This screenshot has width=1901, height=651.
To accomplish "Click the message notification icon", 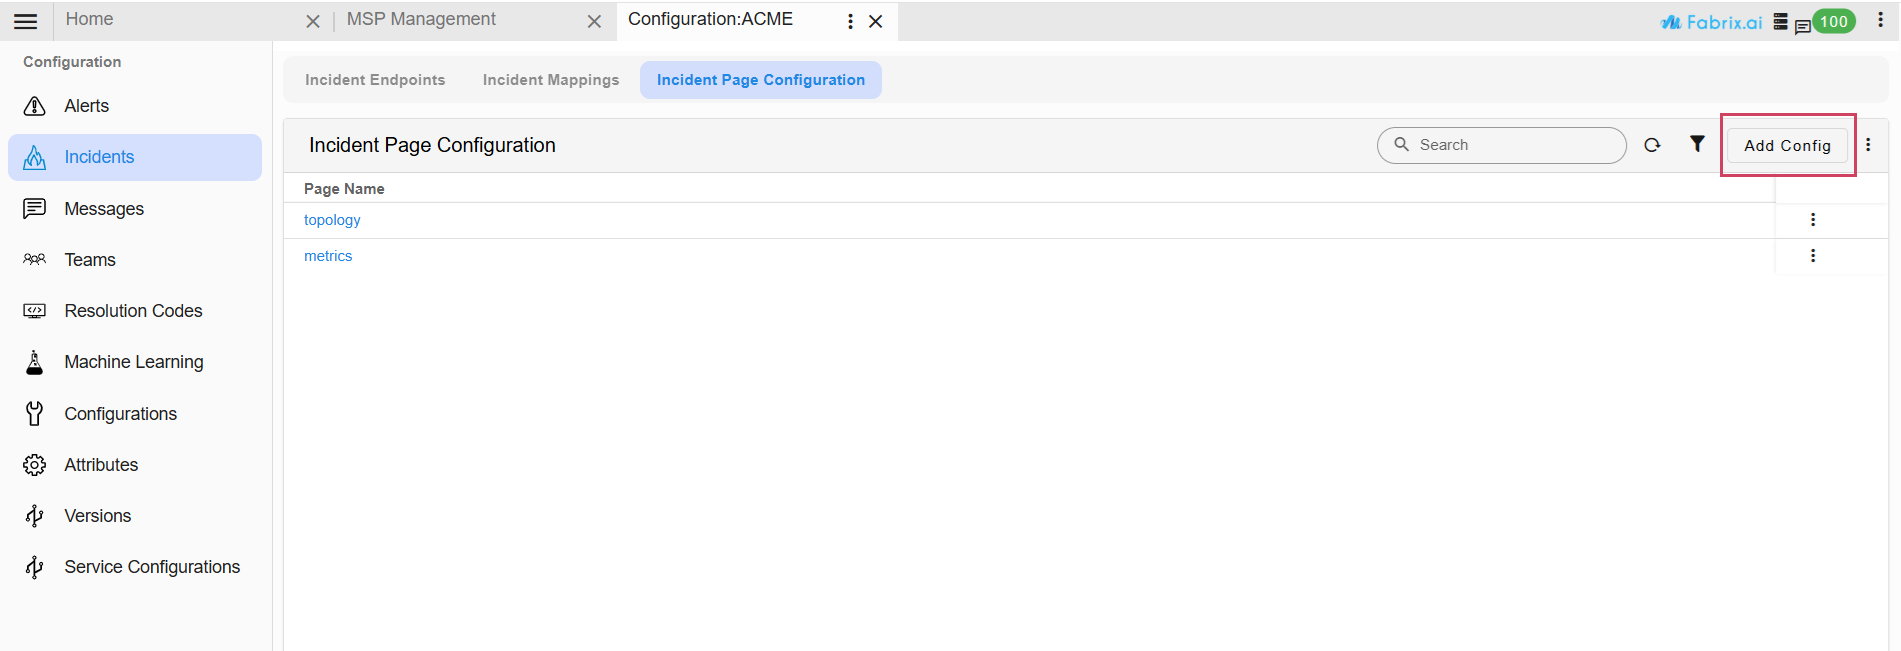I will [1802, 27].
